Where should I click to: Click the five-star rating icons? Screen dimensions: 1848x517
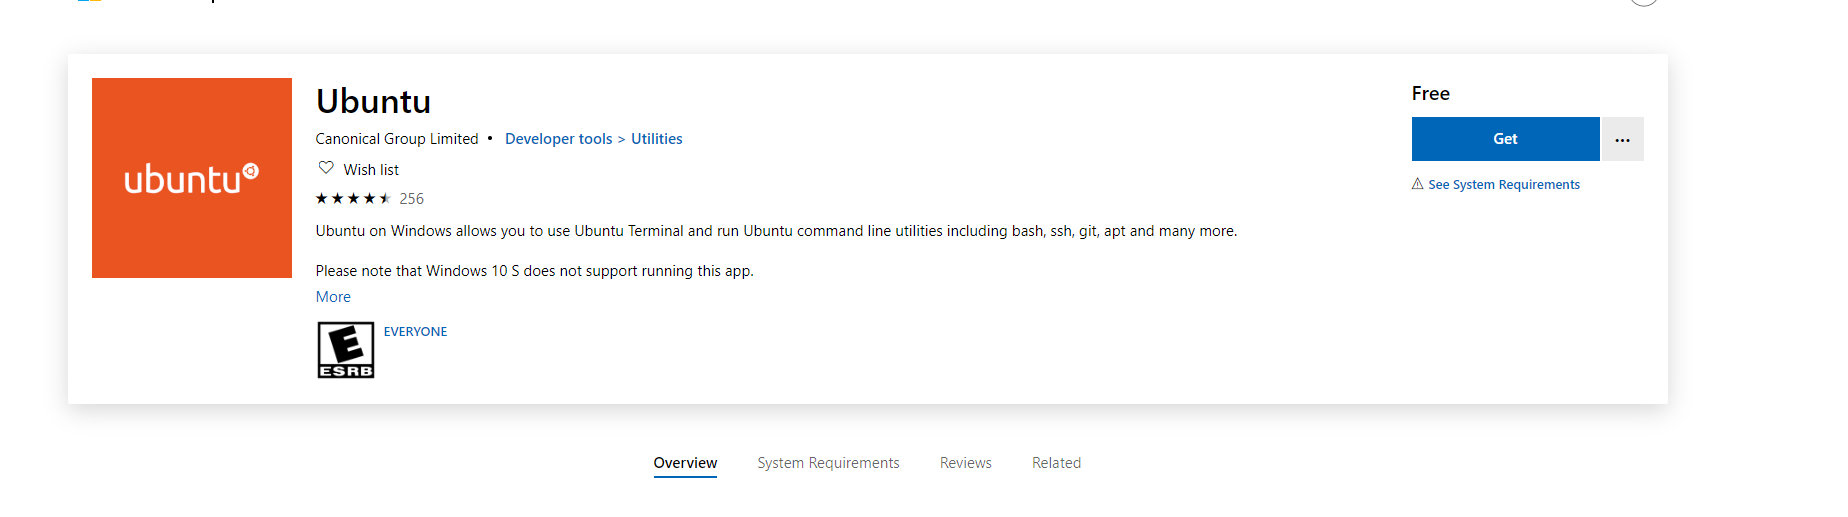(353, 199)
